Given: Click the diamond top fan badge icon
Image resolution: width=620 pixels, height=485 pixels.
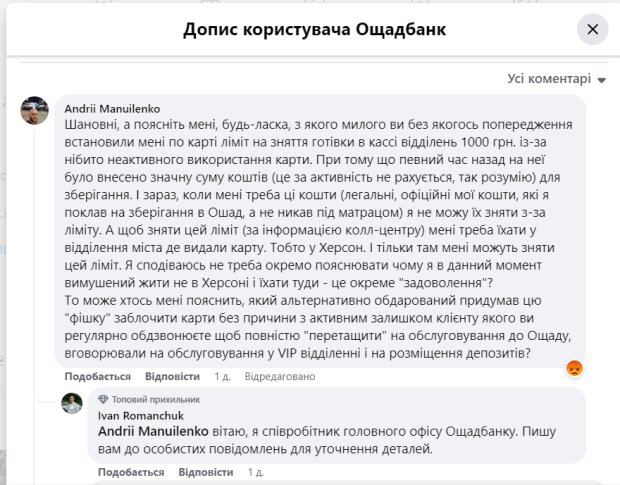Looking at the screenshot, I should click(103, 399).
